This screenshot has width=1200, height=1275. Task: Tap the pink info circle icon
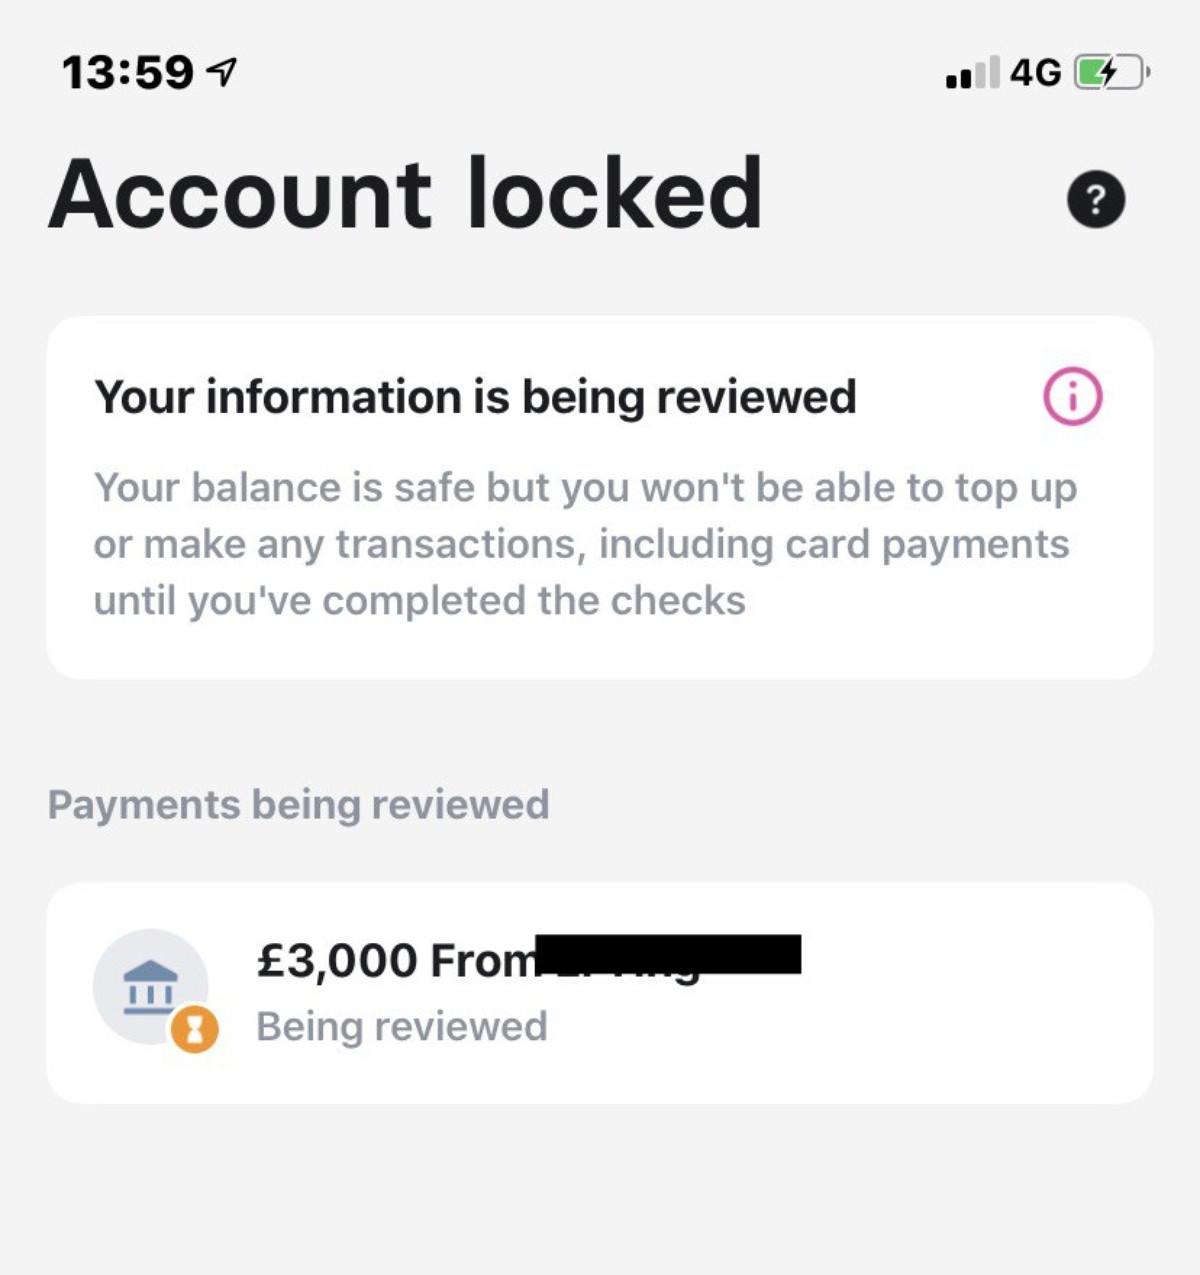(x=1072, y=397)
